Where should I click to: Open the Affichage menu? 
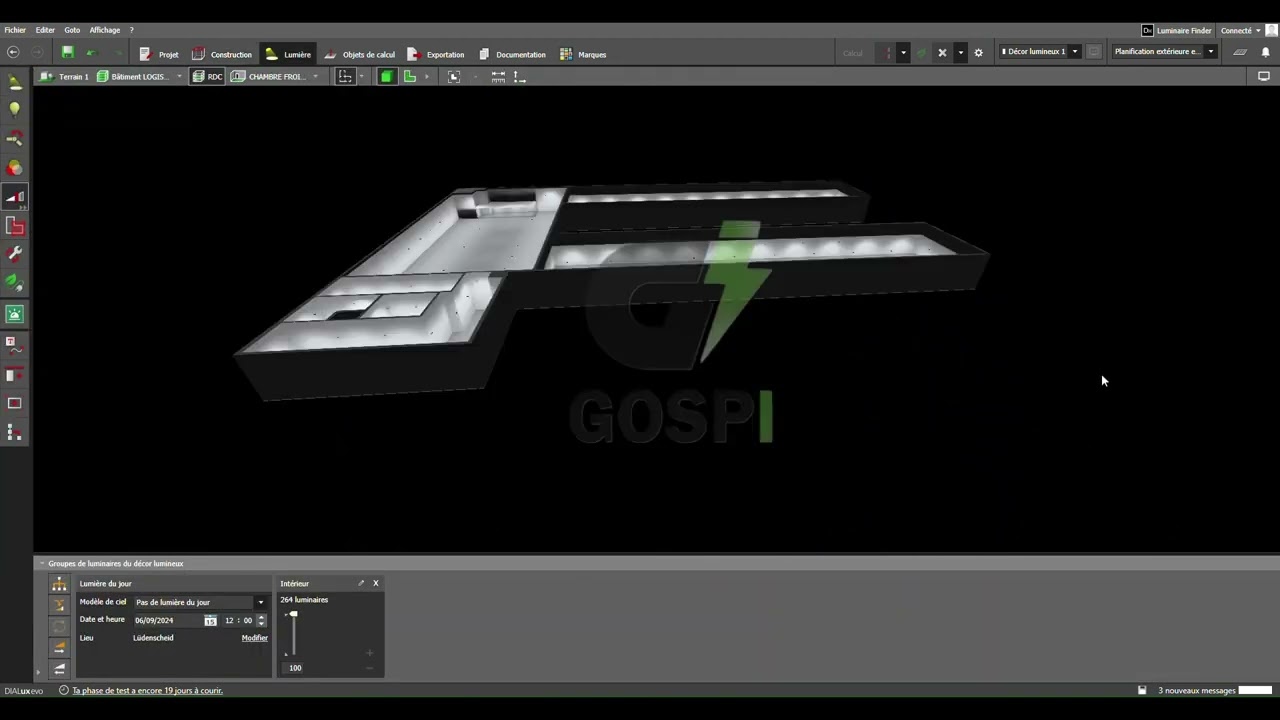point(104,30)
